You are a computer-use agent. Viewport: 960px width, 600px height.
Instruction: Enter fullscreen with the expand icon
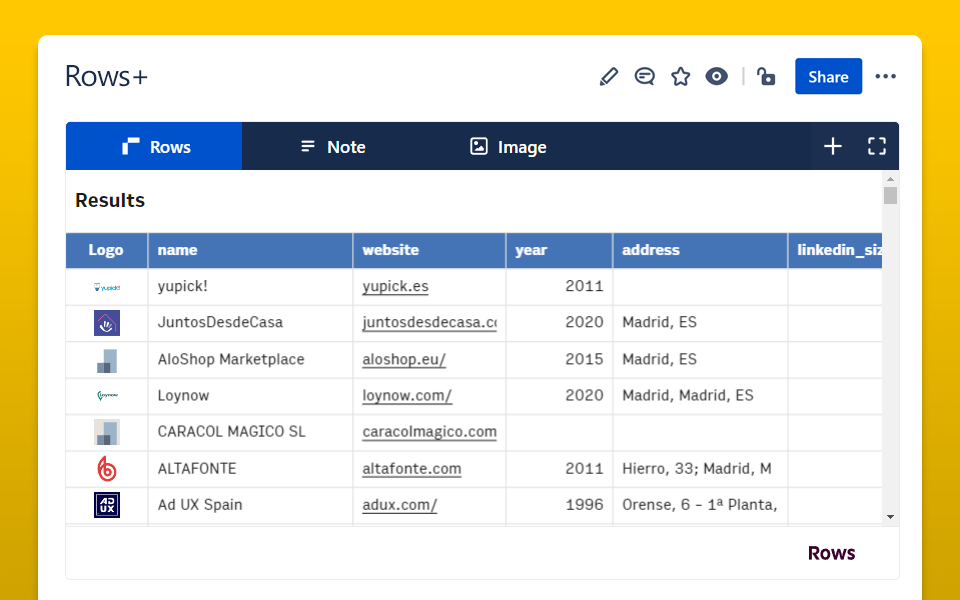pyautogui.click(x=877, y=146)
